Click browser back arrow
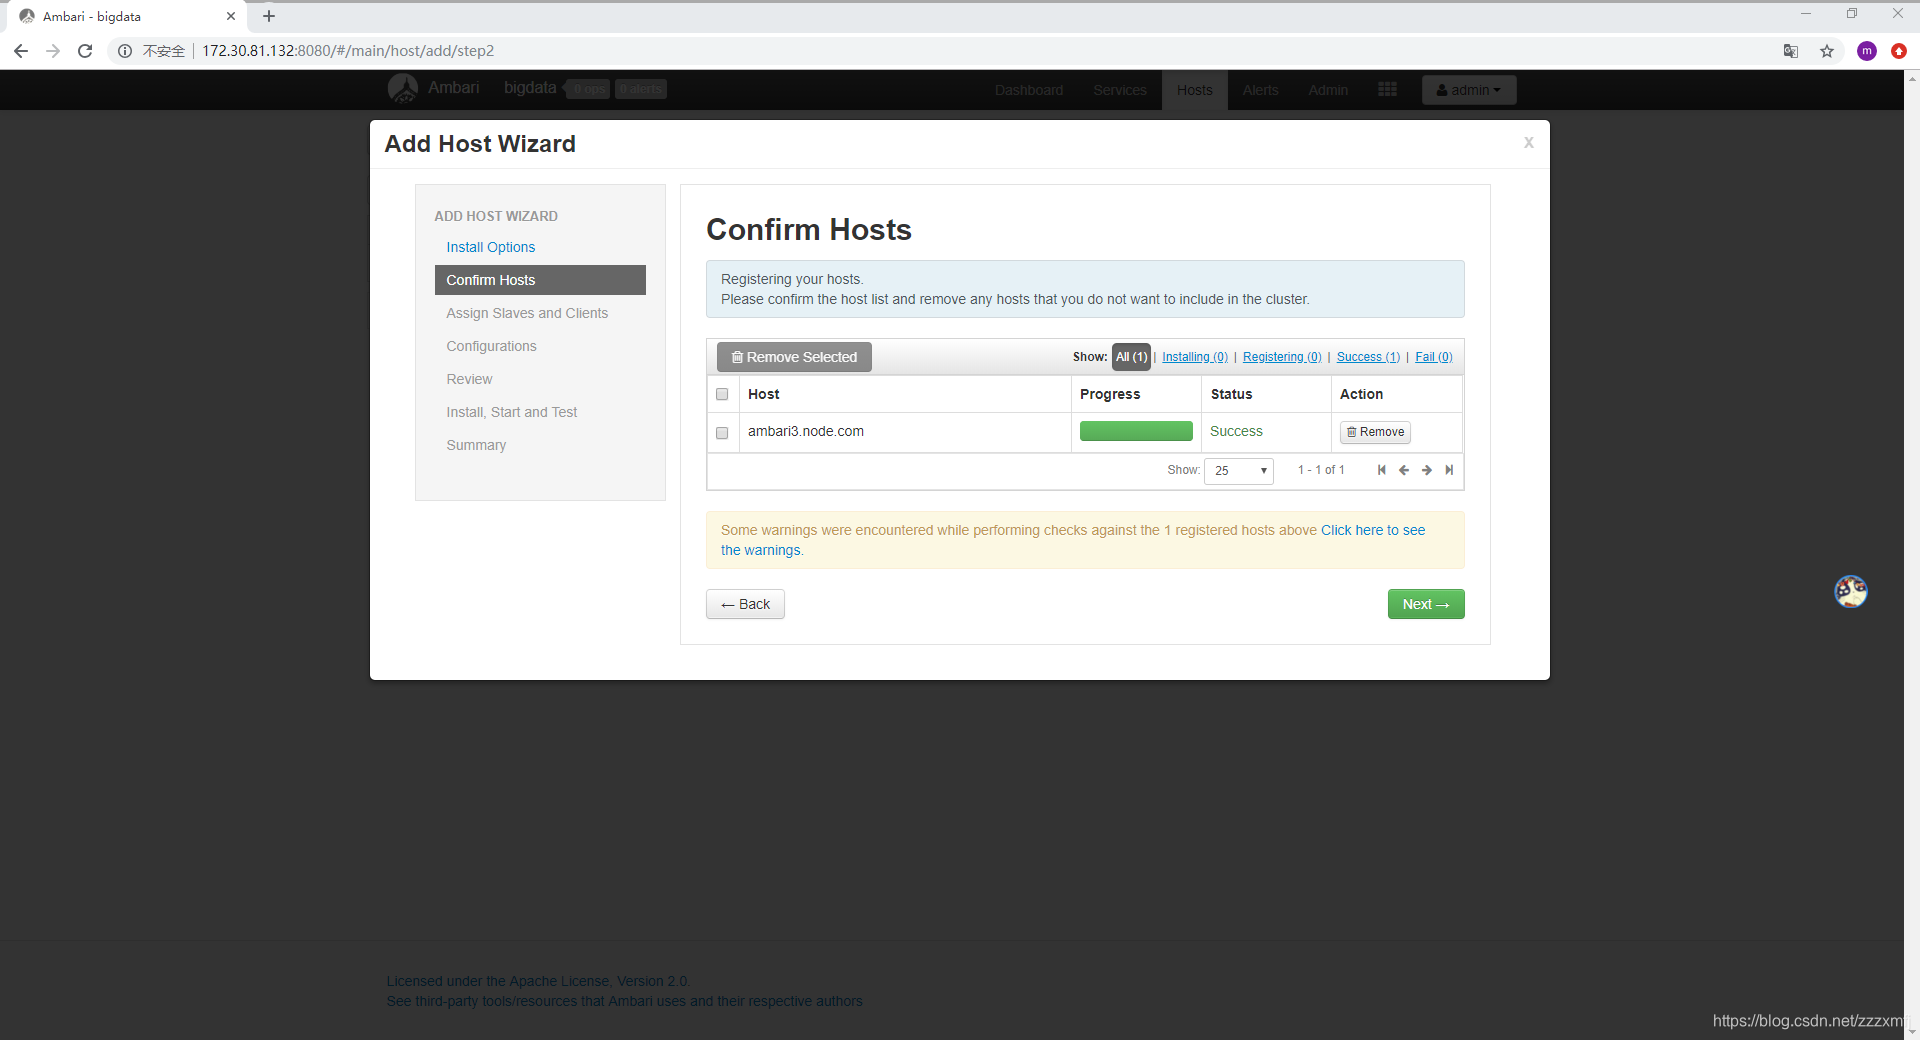The height and width of the screenshot is (1040, 1920). [21, 51]
